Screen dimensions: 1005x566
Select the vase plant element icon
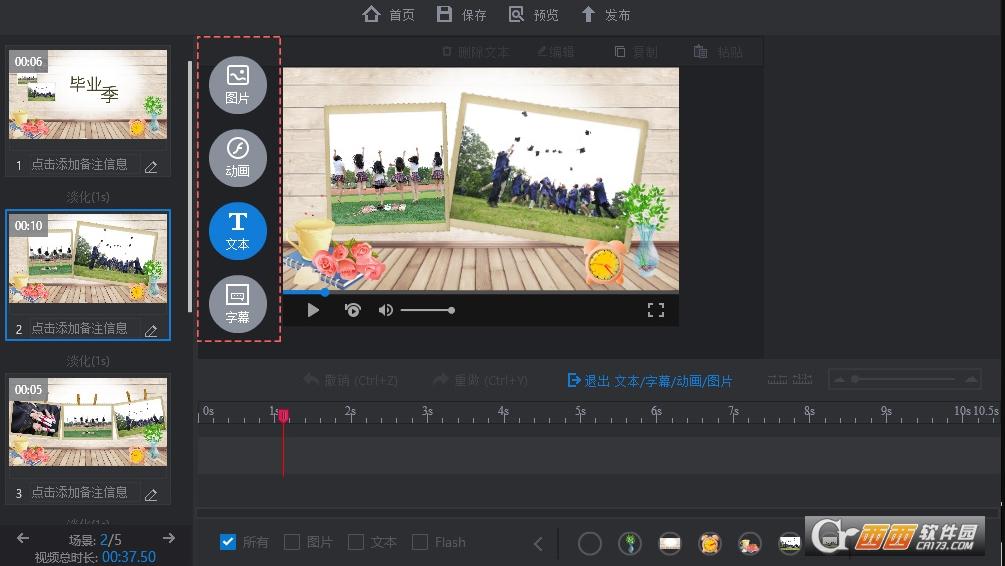point(630,544)
